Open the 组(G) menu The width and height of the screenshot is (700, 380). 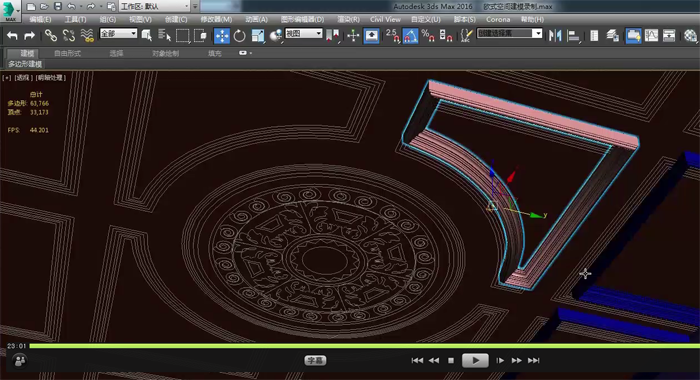coord(108,19)
